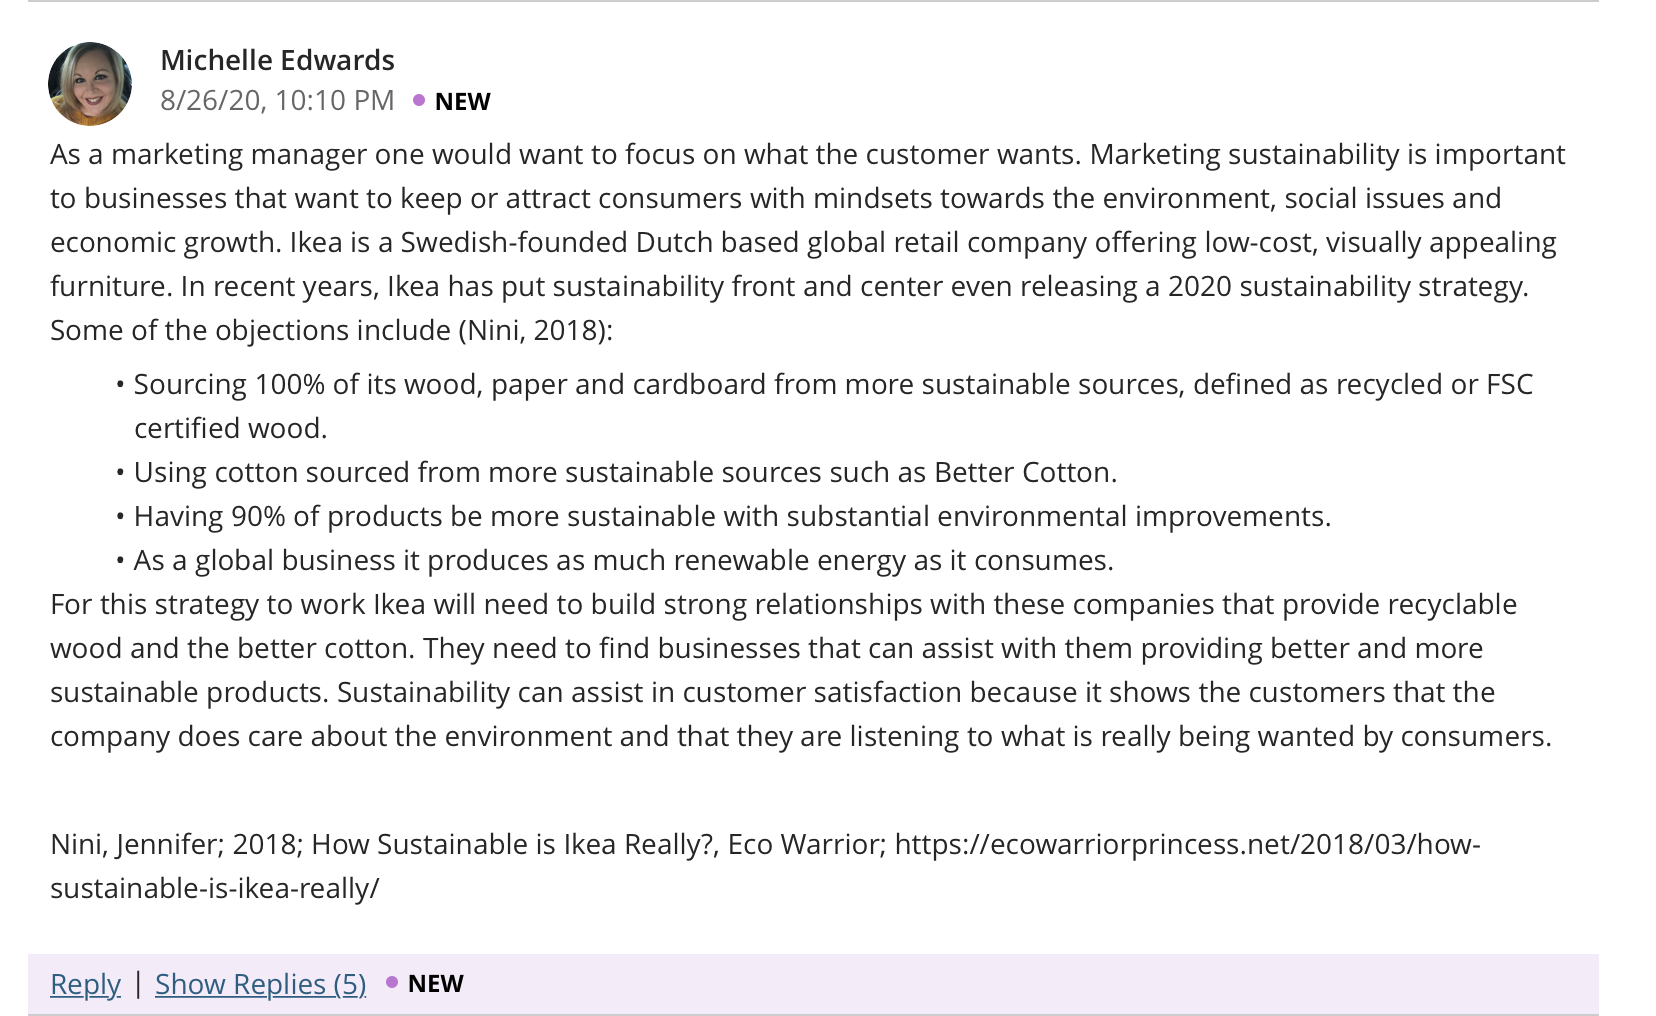Click the 'sustainable-is-ikea-really/' URL continuation
The height and width of the screenshot is (1016, 1656).
[x=215, y=888]
